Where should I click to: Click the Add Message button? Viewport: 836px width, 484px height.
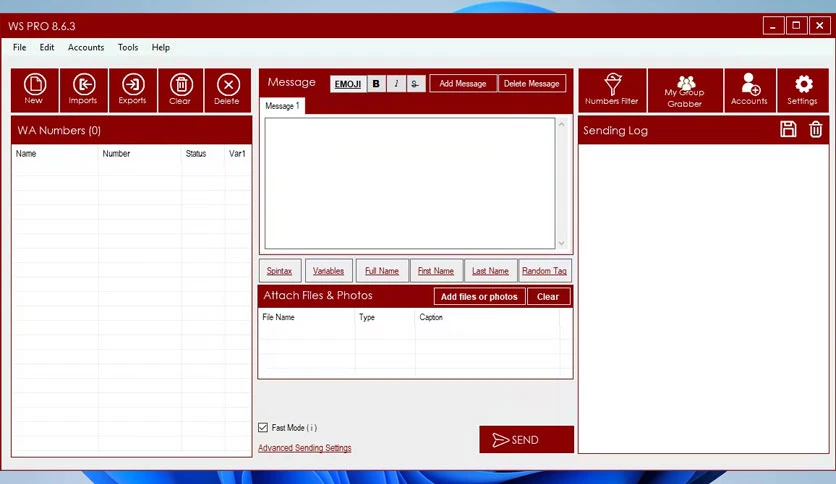[463, 84]
